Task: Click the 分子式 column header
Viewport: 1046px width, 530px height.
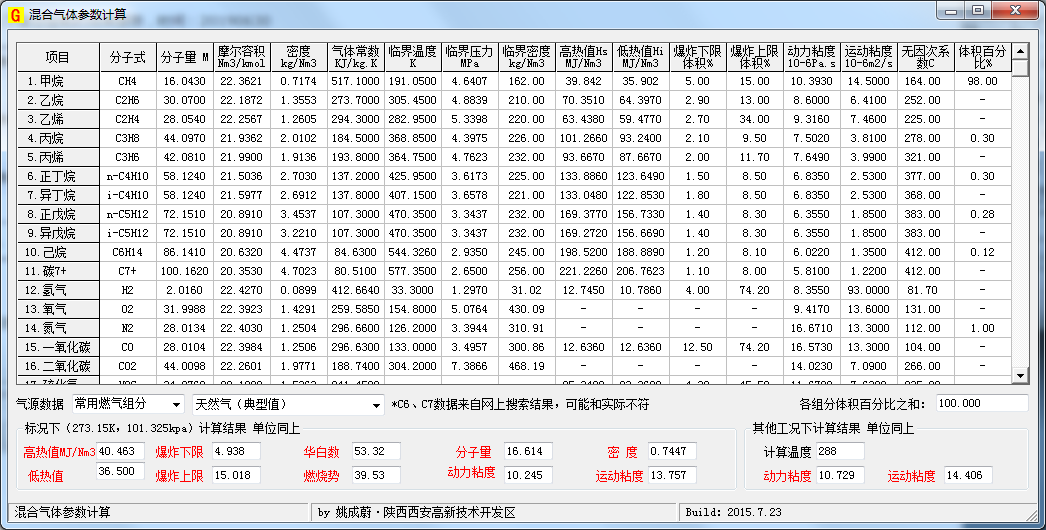Action: [x=128, y=57]
